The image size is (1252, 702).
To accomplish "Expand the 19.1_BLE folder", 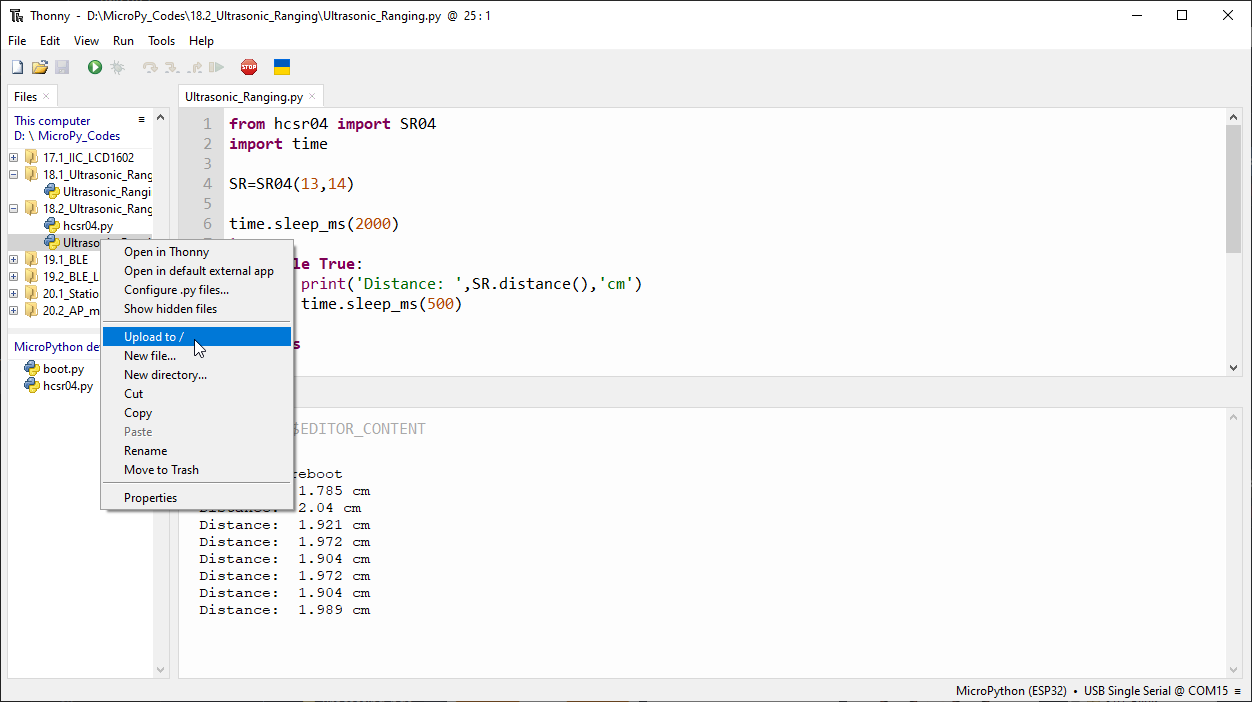I will pos(14,260).
